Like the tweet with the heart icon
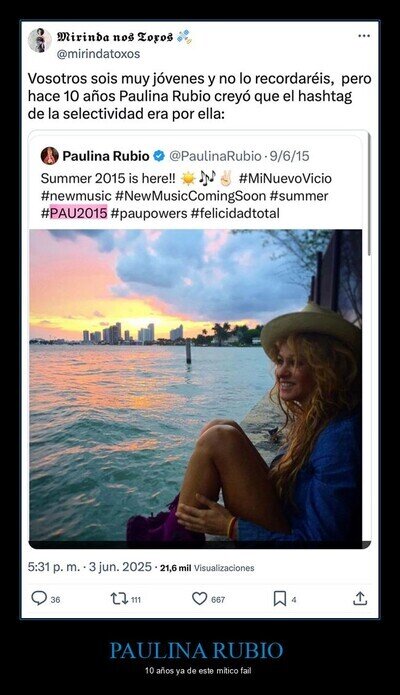 200,599
